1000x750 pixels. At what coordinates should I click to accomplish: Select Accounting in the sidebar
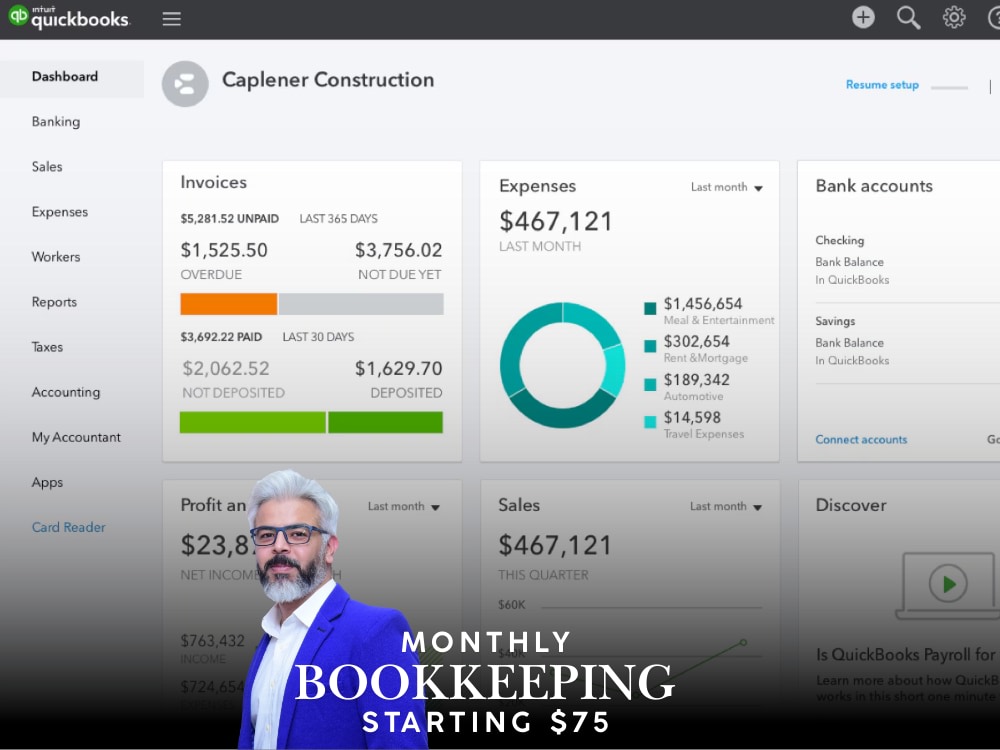pos(66,392)
